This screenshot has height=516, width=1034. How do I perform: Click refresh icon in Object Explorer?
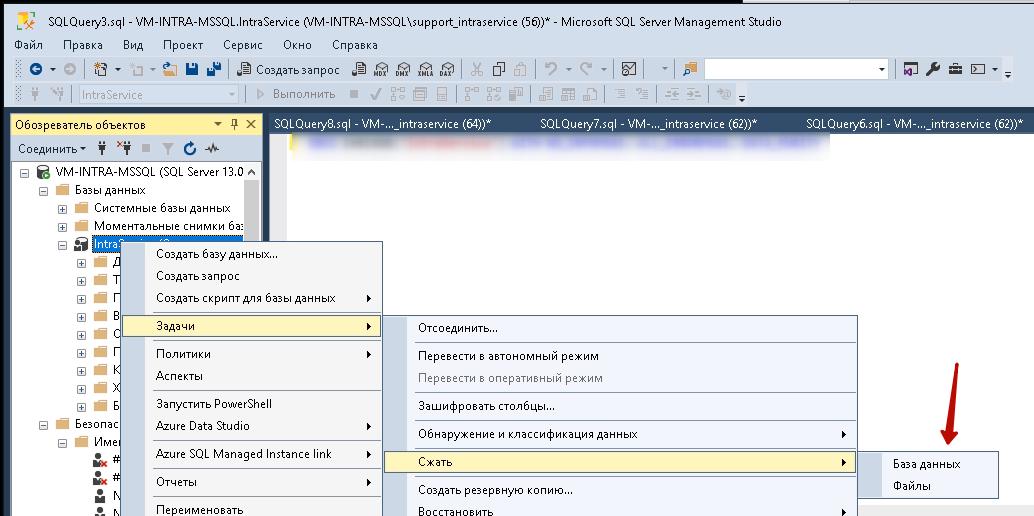coord(190,148)
